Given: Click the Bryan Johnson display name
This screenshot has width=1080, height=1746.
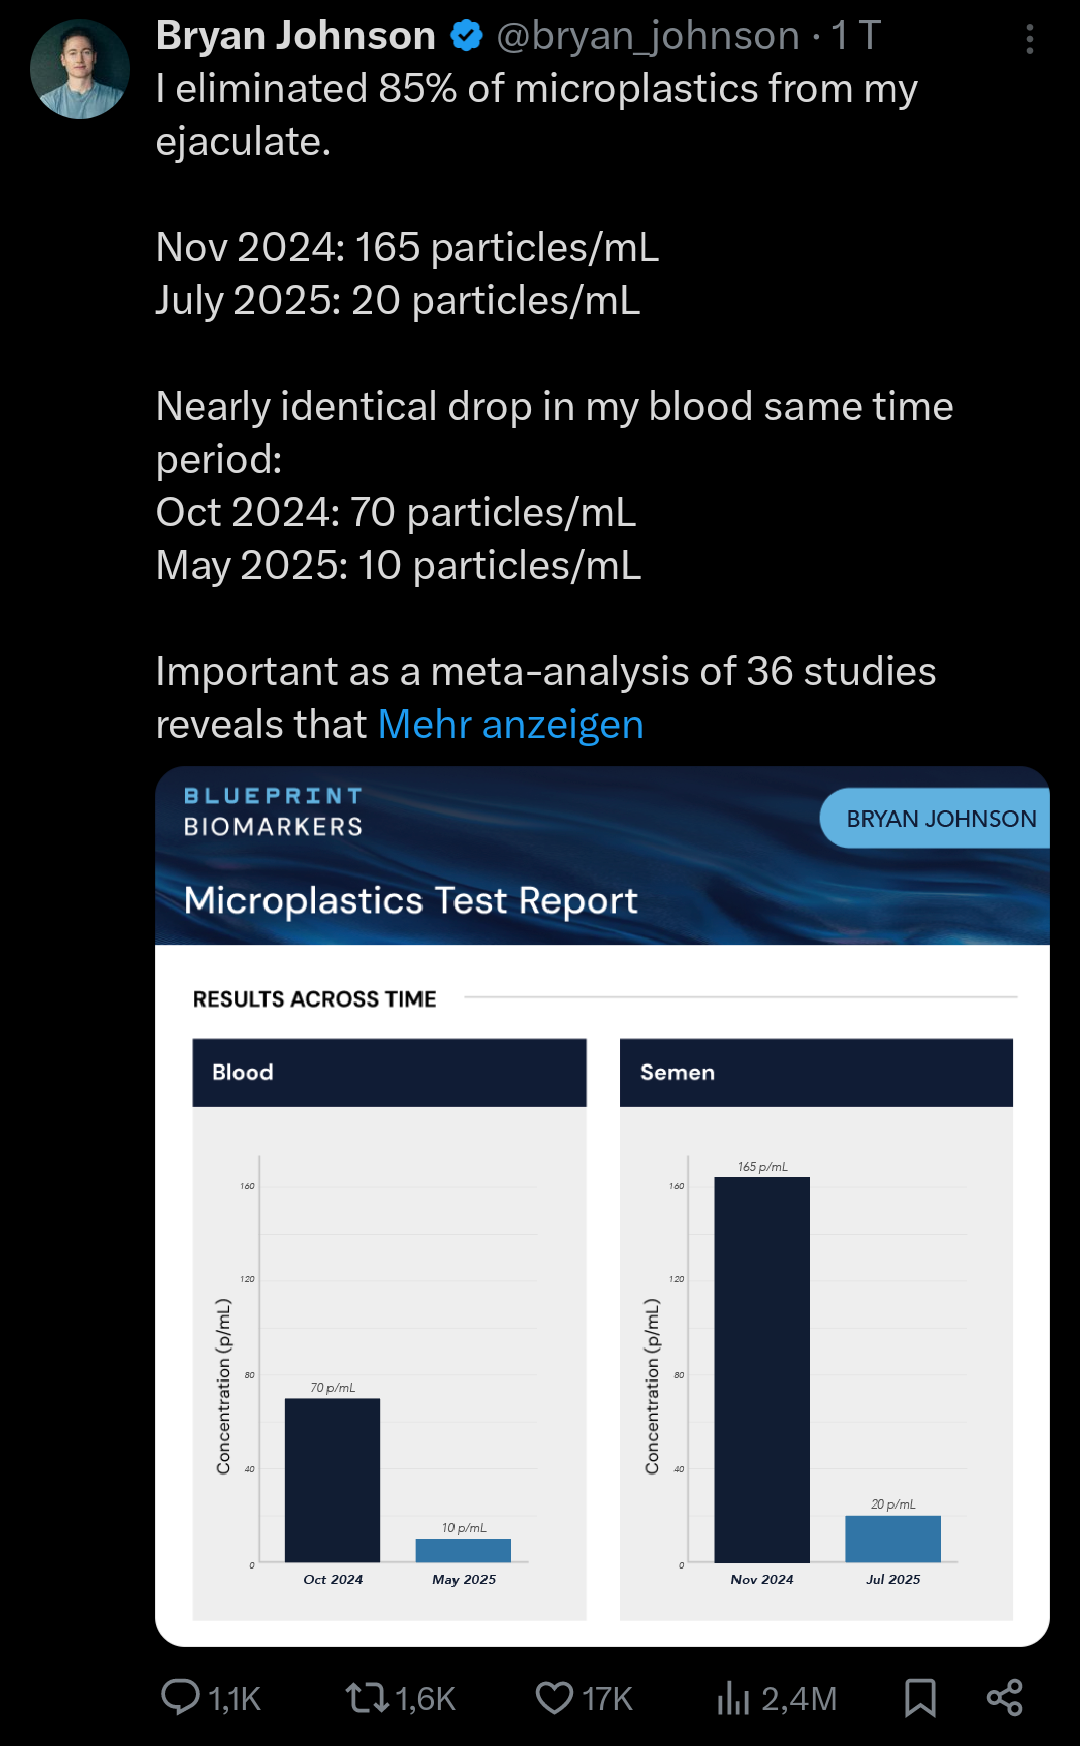Looking at the screenshot, I should (x=296, y=37).
